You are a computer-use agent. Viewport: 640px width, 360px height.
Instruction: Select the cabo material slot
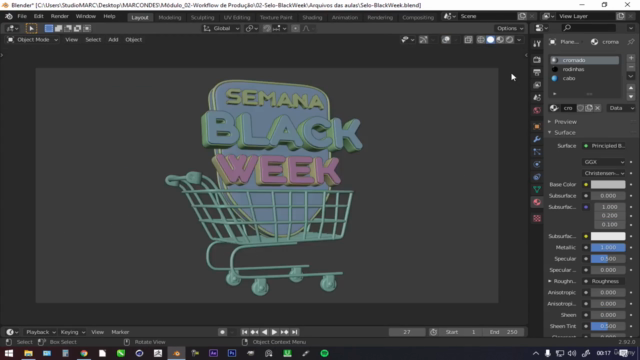pyautogui.click(x=584, y=78)
